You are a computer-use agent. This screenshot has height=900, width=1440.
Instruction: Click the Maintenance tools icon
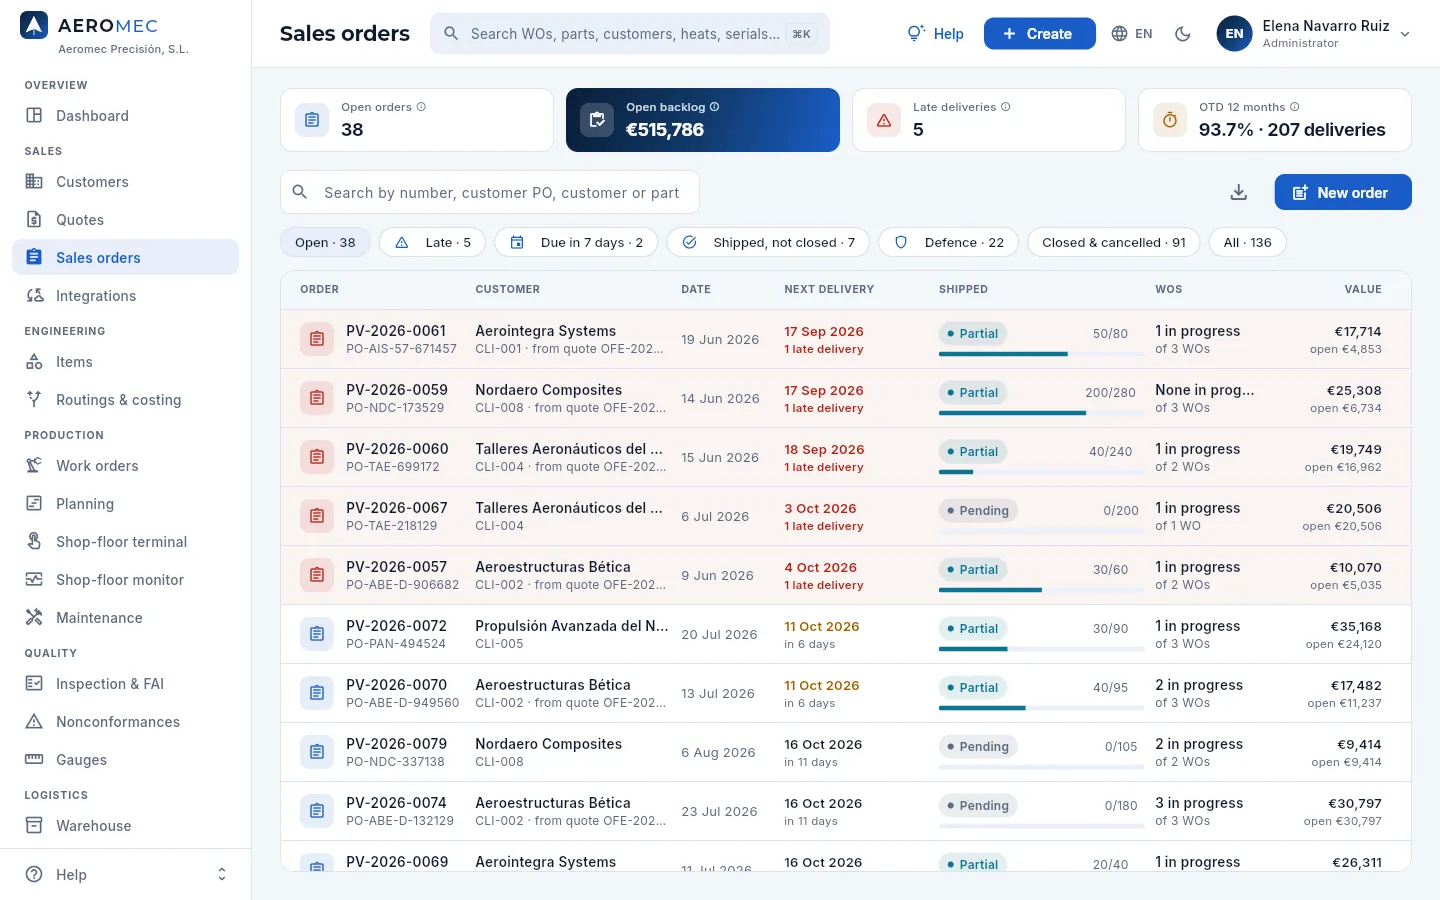coord(34,618)
